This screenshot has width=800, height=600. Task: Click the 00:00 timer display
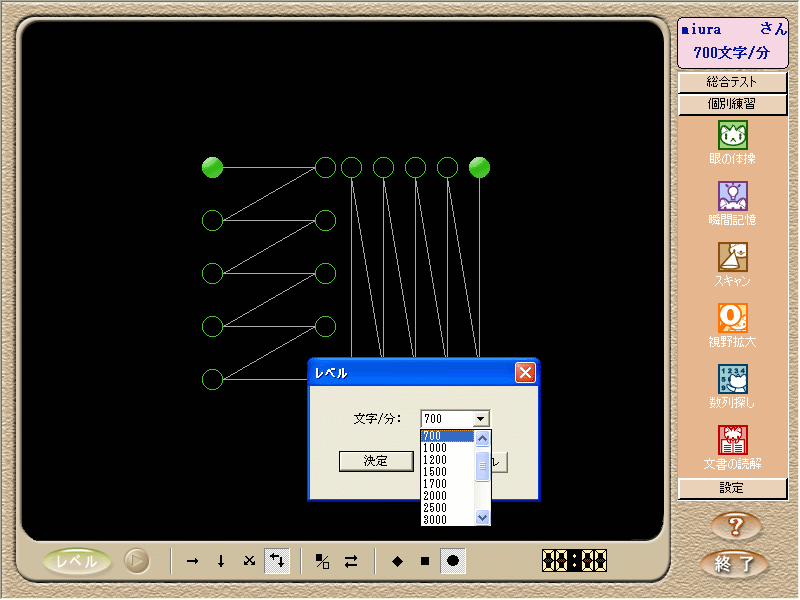(x=574, y=561)
